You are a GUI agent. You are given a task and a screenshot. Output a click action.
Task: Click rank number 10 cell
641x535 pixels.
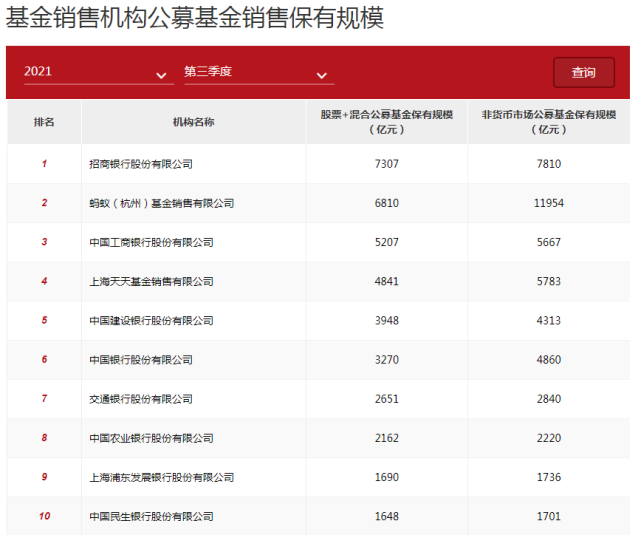coord(44,517)
